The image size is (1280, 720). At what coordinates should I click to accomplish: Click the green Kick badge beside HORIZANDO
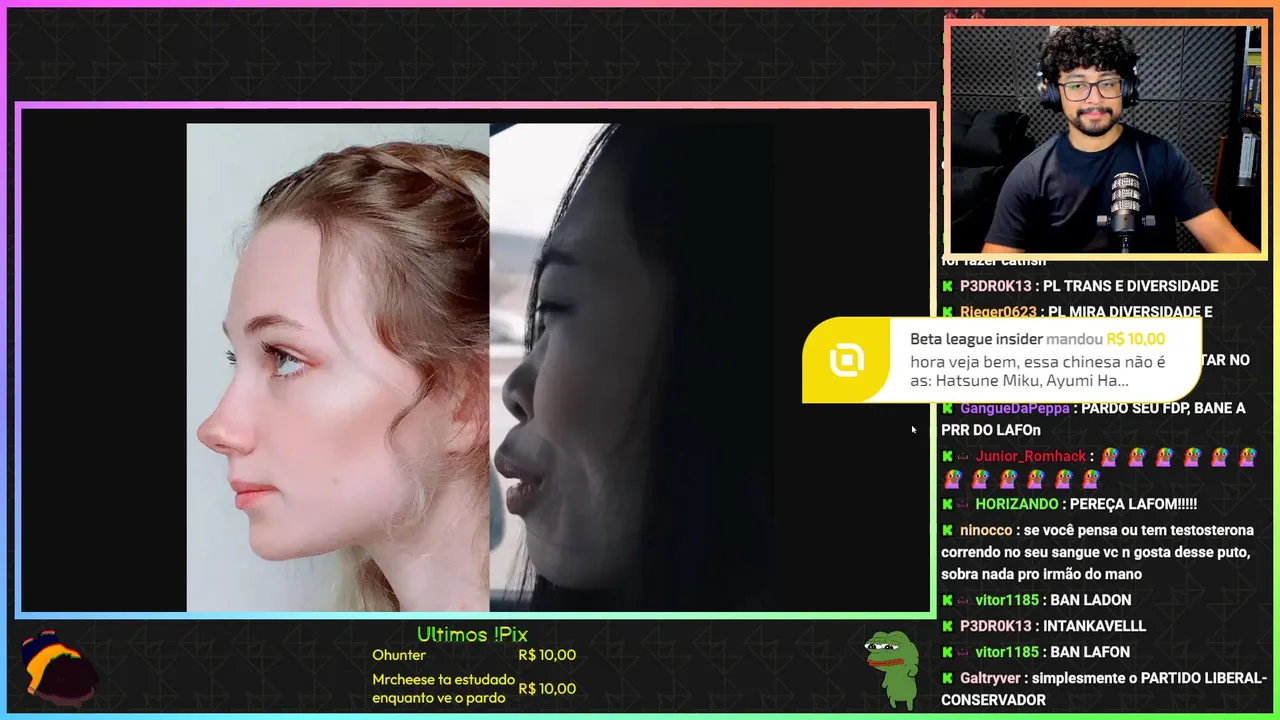tap(947, 504)
